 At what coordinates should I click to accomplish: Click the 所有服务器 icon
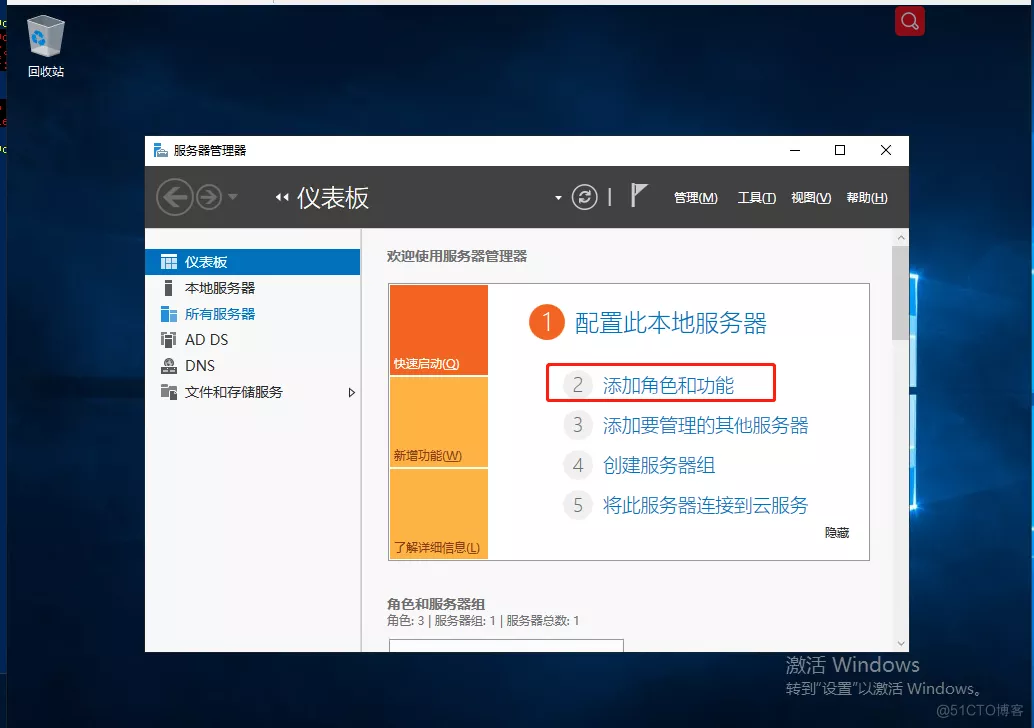point(169,314)
